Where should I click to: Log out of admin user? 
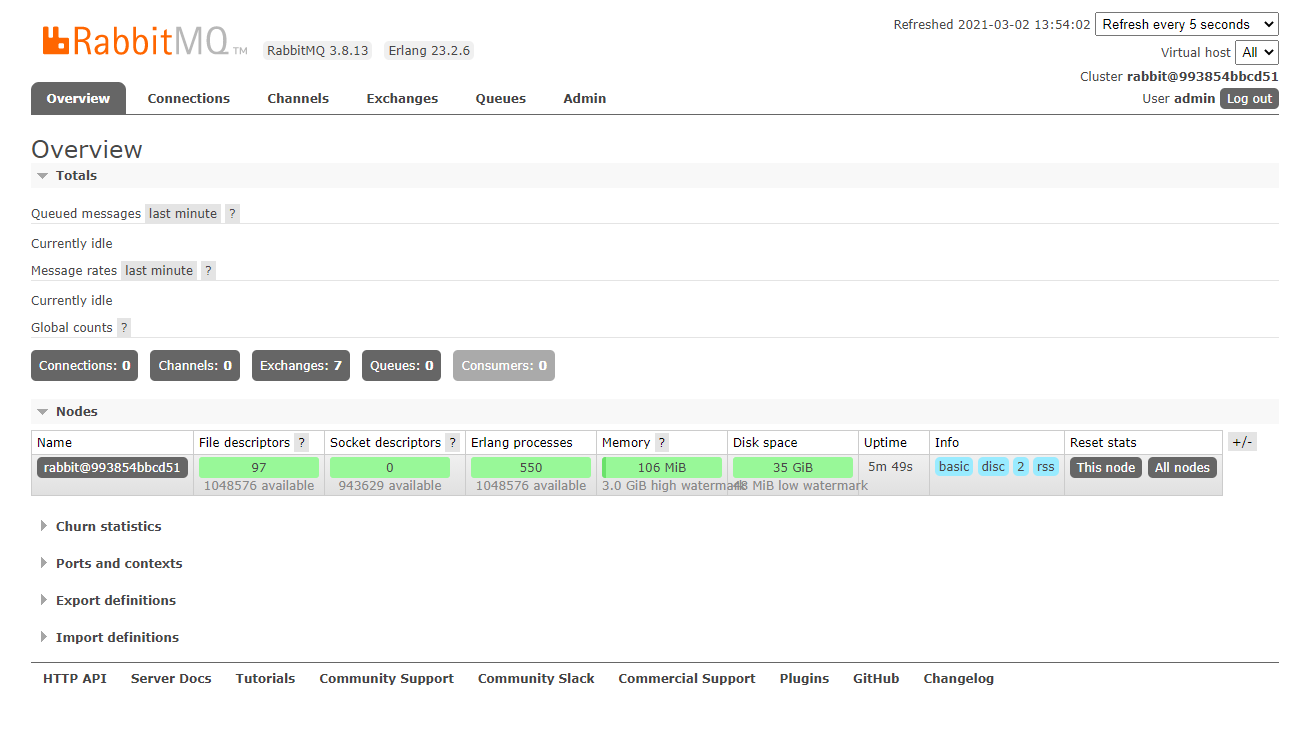[x=1249, y=98]
